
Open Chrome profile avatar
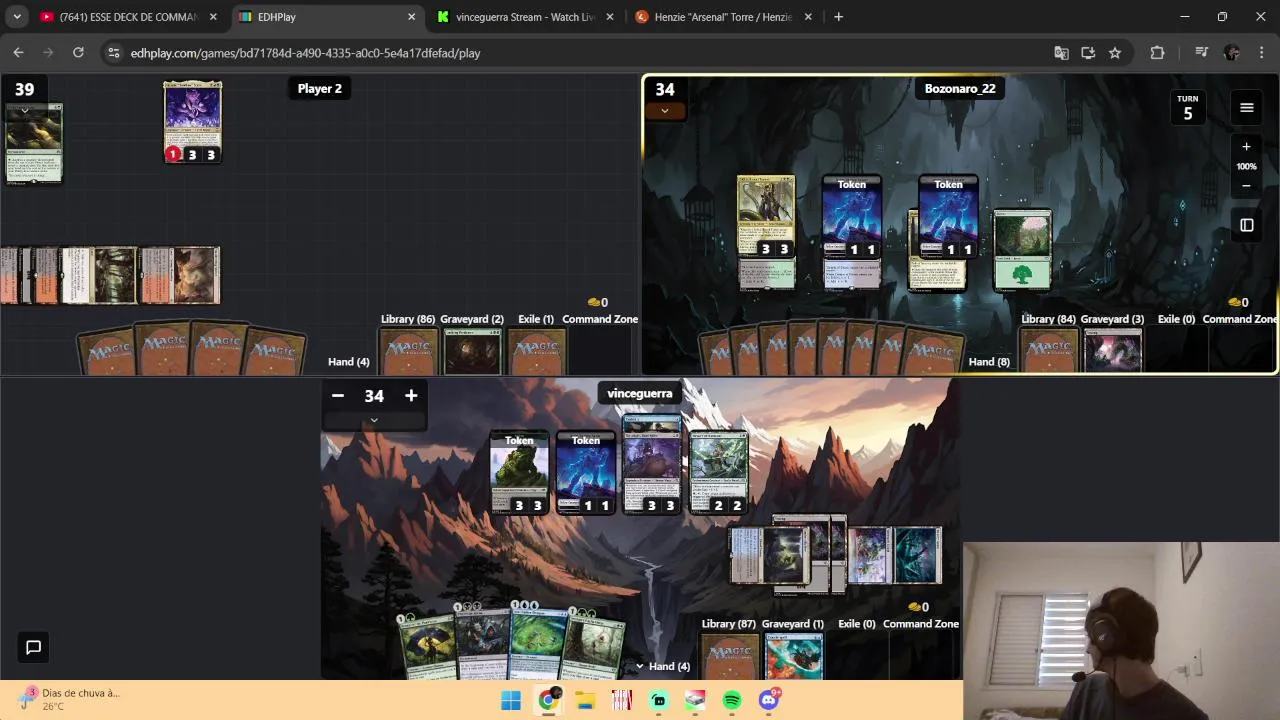point(1231,53)
